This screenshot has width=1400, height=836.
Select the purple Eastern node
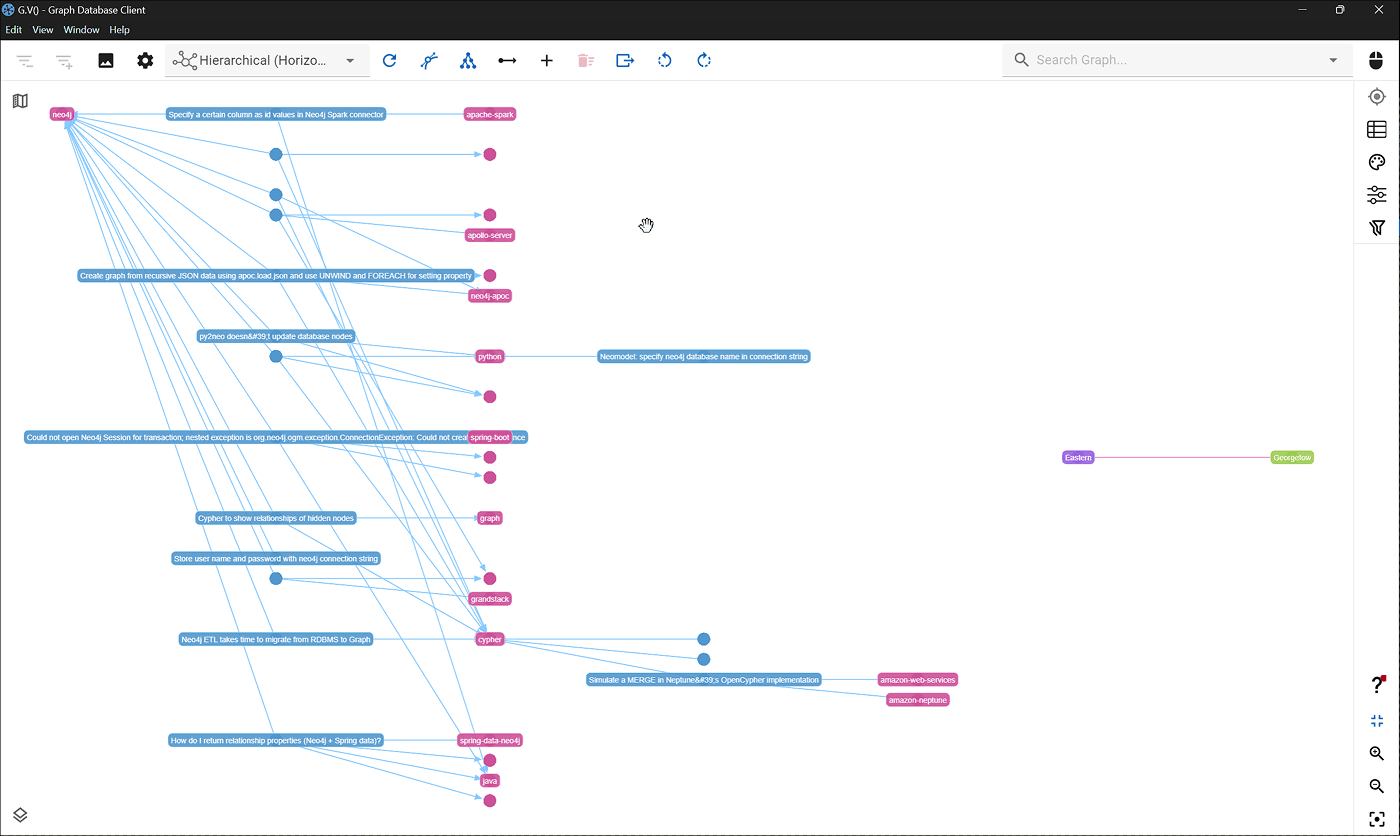click(x=1078, y=458)
